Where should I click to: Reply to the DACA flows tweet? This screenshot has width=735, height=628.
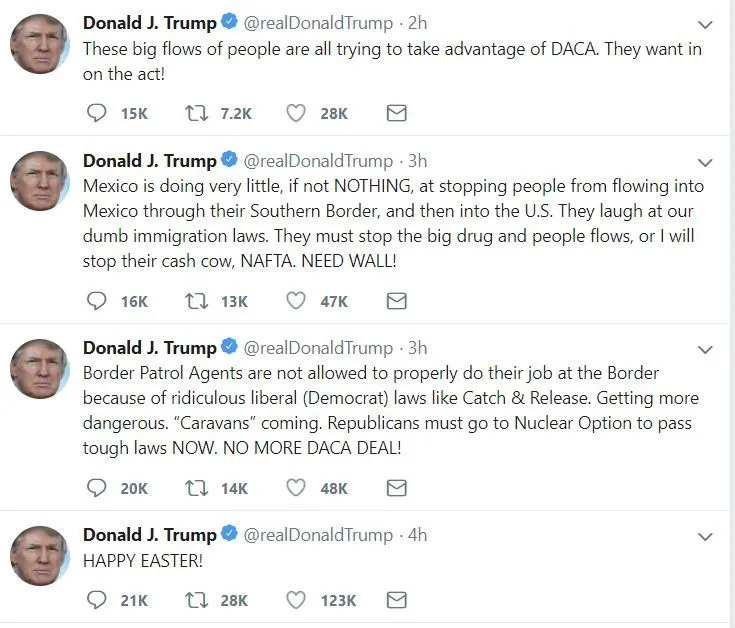(x=97, y=114)
